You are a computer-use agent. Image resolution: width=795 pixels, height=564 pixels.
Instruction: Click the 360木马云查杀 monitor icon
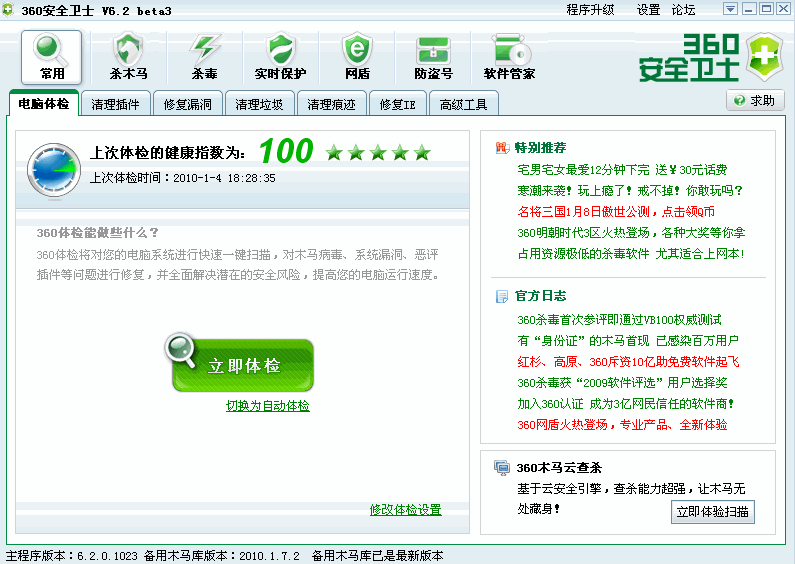tap(502, 468)
